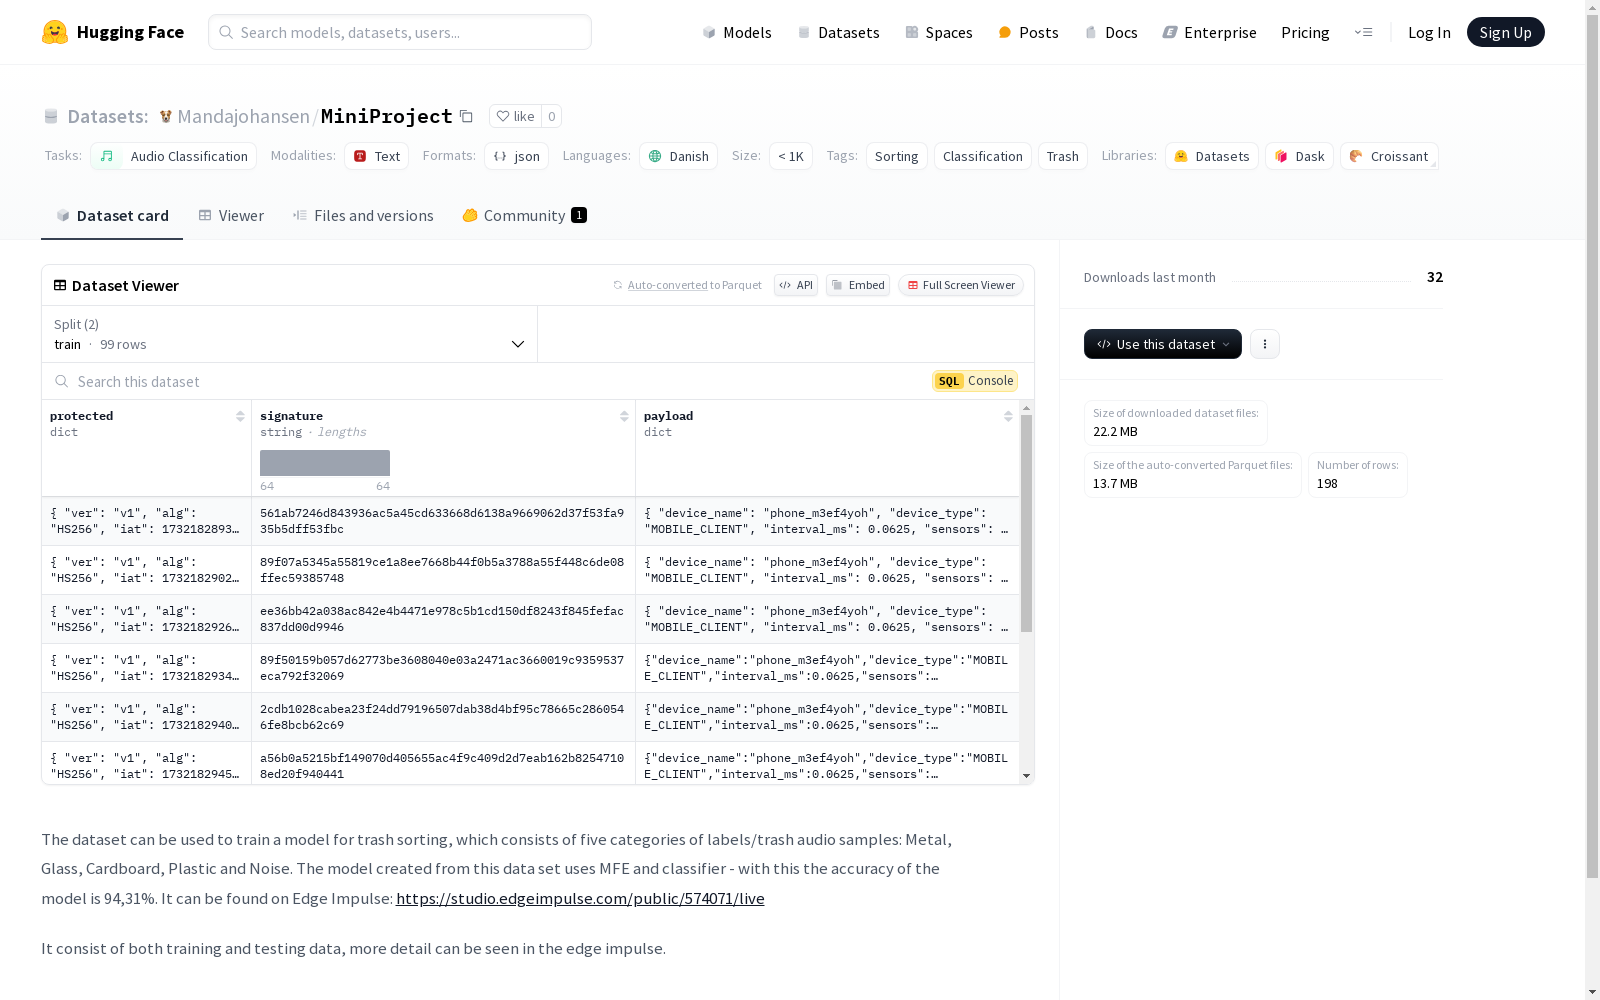Click the Classification tag
1600x1000 pixels.
(x=982, y=156)
